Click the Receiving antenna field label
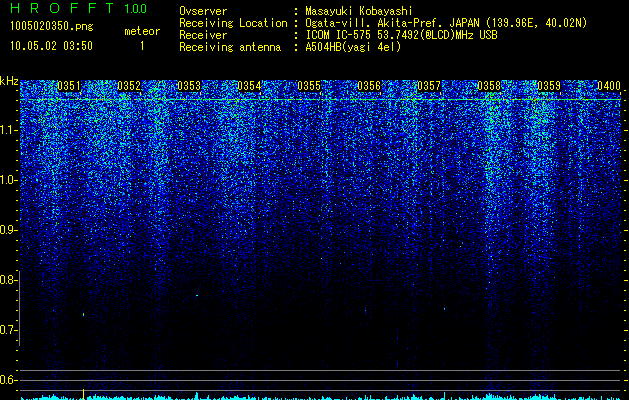The image size is (629, 400). pyautogui.click(x=230, y=47)
